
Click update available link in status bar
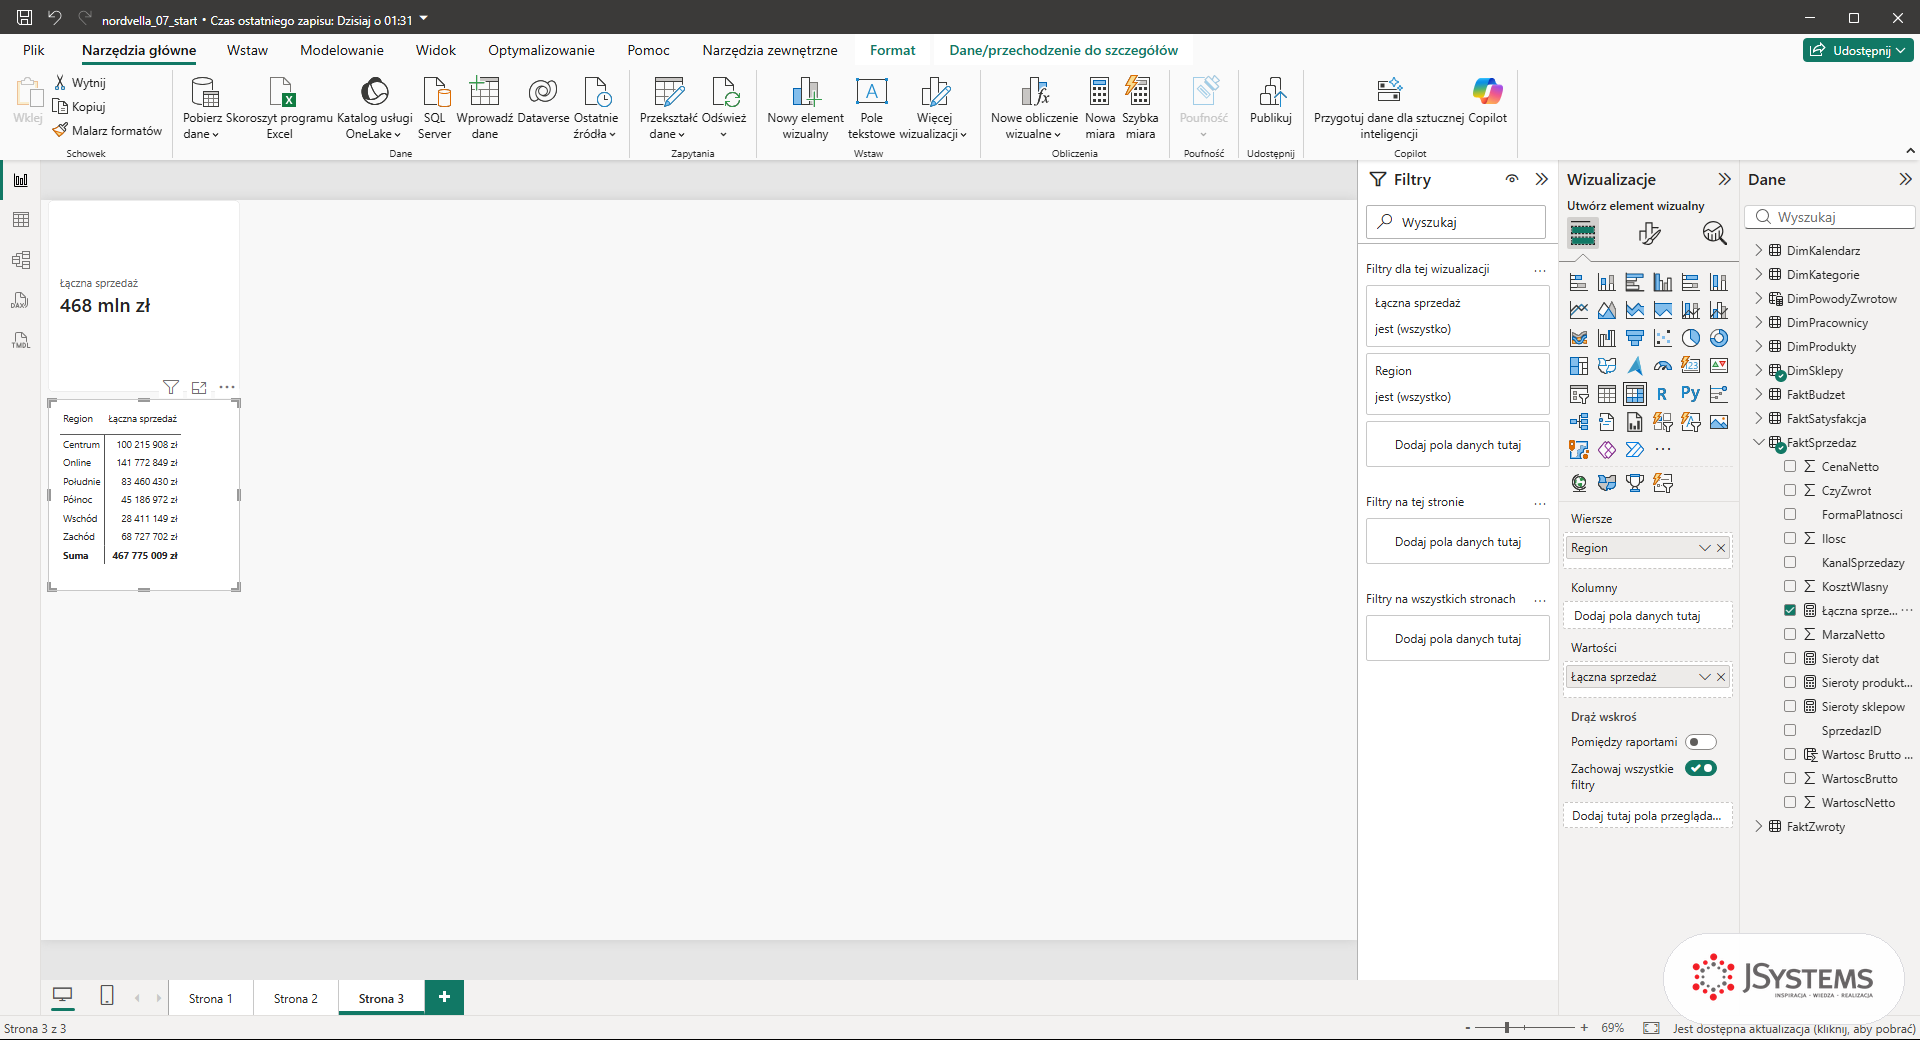(1794, 1028)
